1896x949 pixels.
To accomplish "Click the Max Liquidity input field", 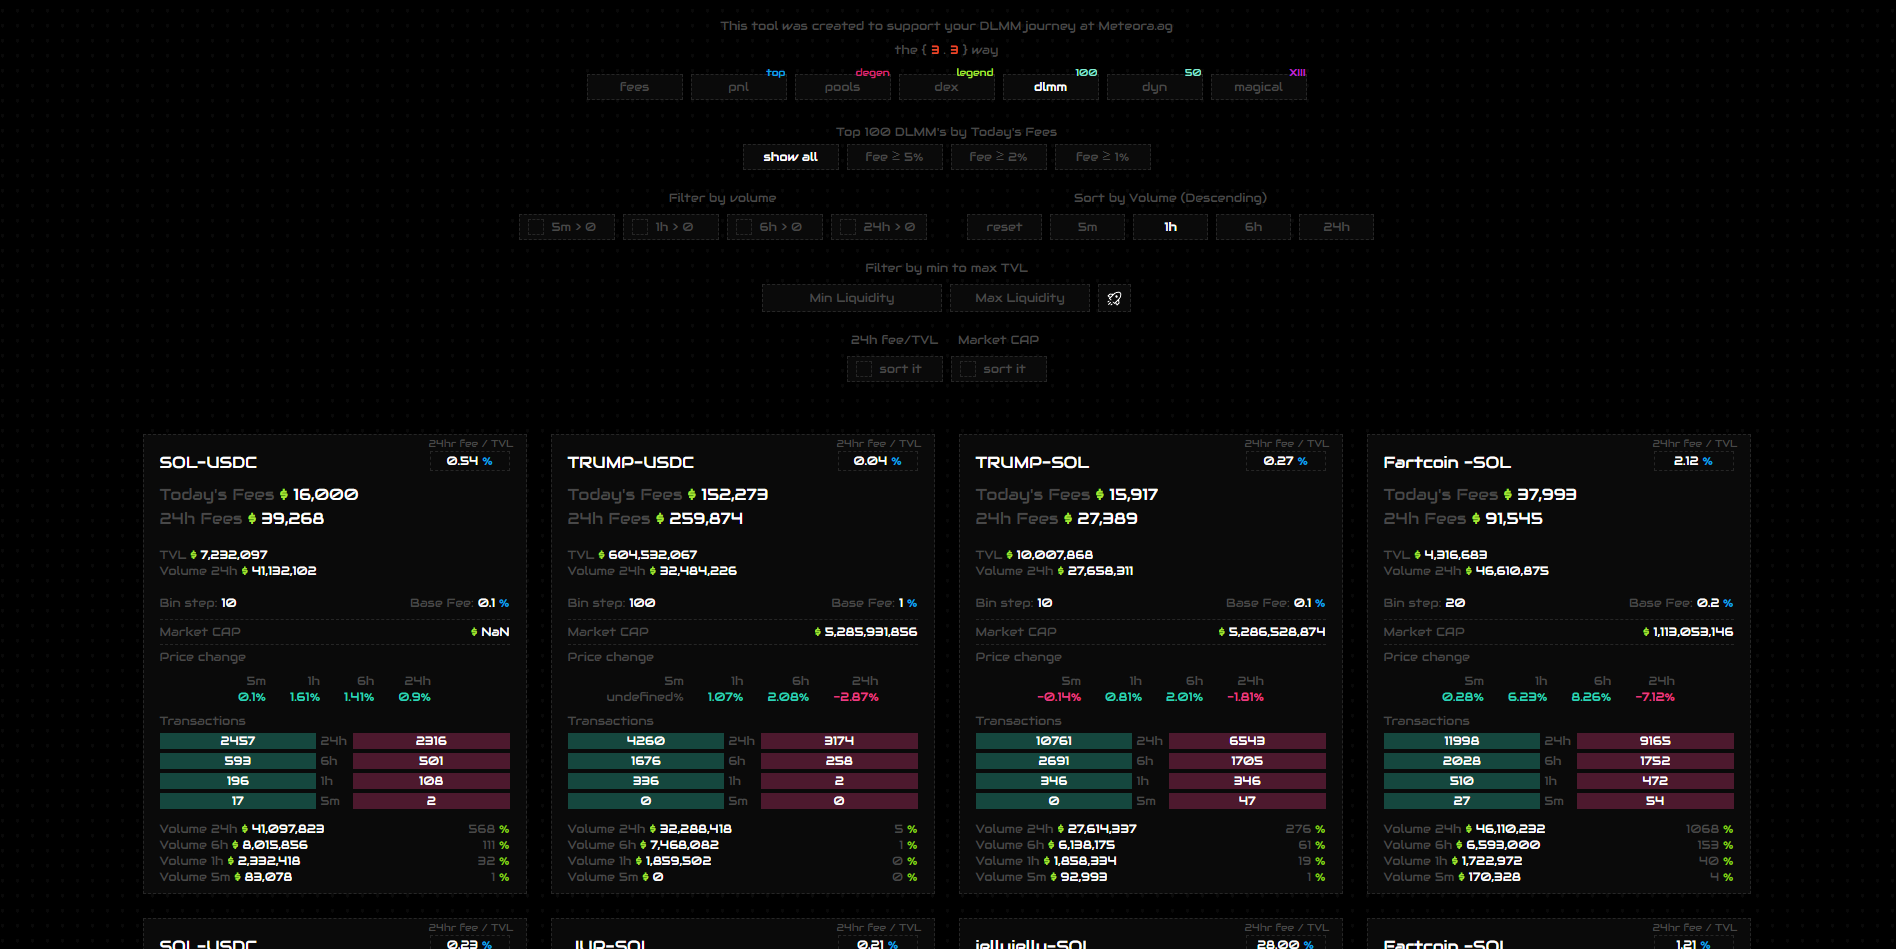I will [1020, 298].
